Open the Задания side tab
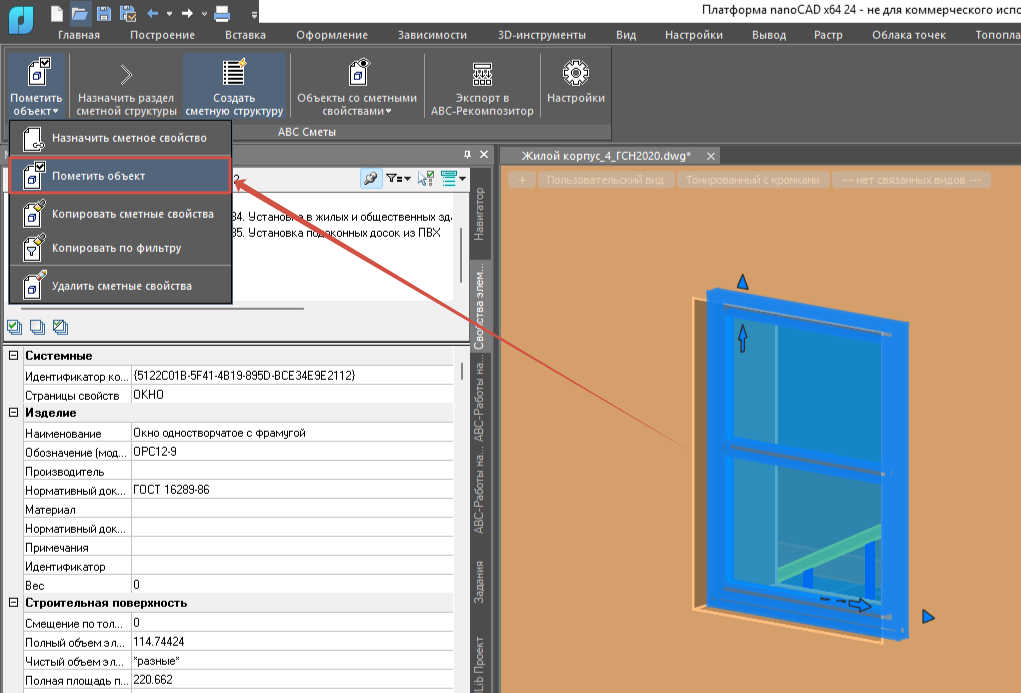 pyautogui.click(x=479, y=582)
